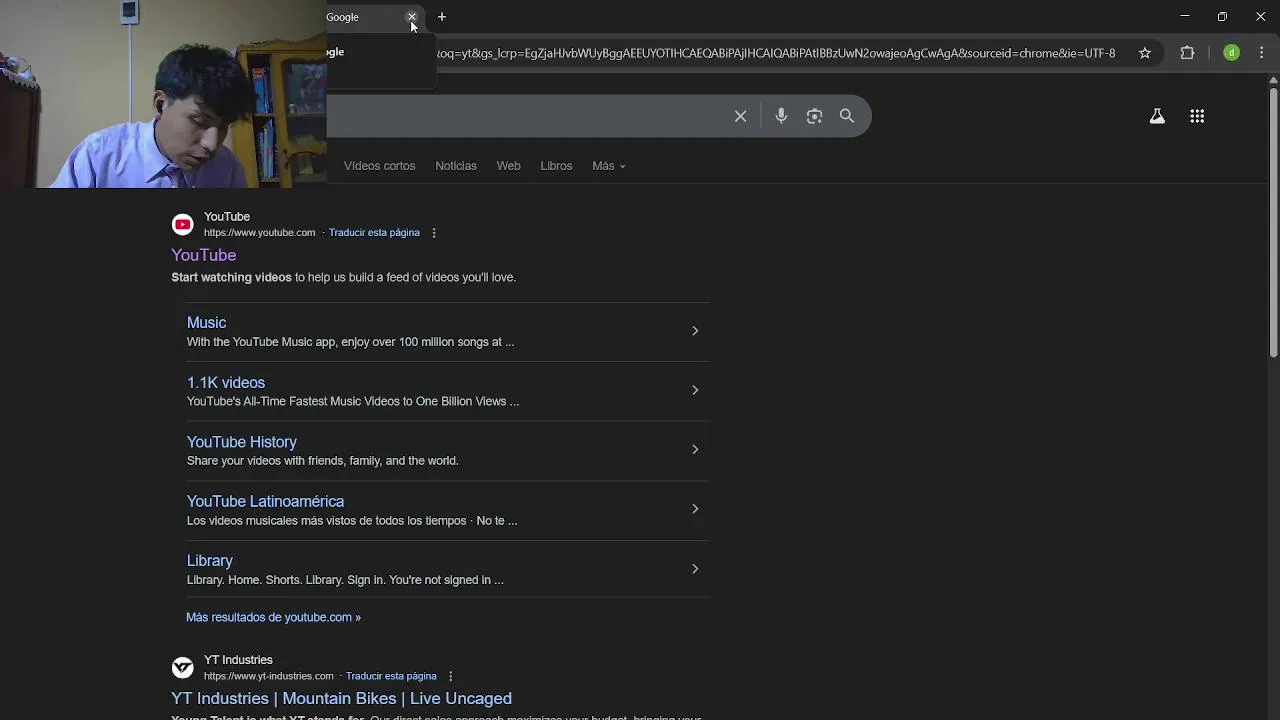Open YT Industries Mountain Bikes result
1280x720 pixels.
click(341, 698)
